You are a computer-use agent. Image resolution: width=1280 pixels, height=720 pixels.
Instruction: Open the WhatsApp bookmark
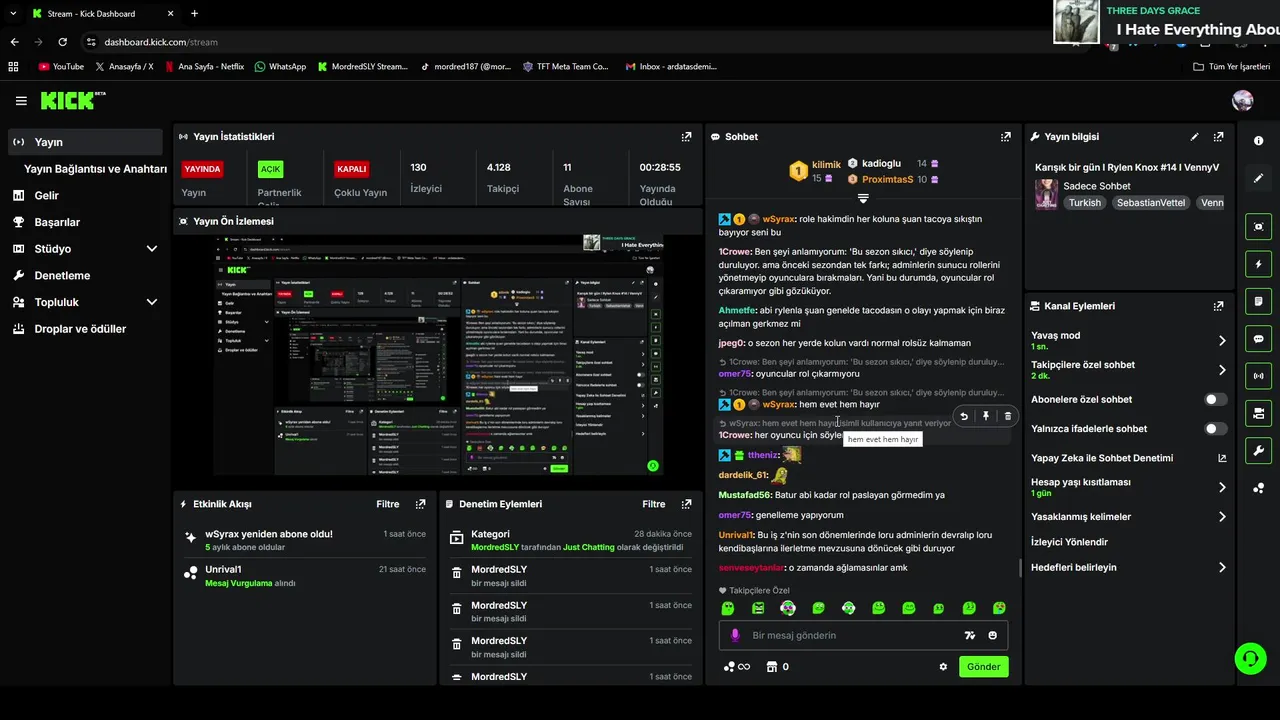tap(280, 67)
